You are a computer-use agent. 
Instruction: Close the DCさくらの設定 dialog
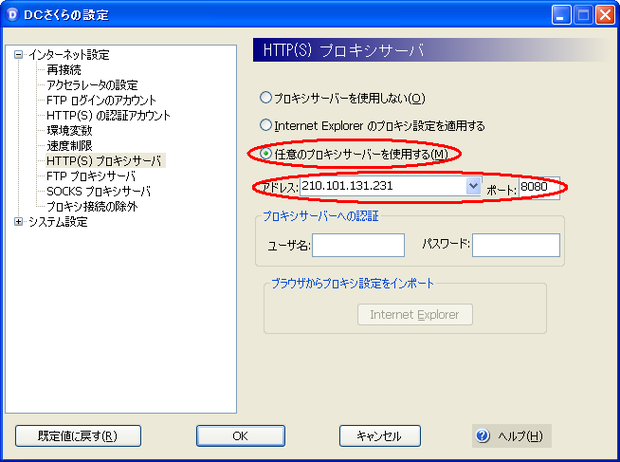(605, 15)
